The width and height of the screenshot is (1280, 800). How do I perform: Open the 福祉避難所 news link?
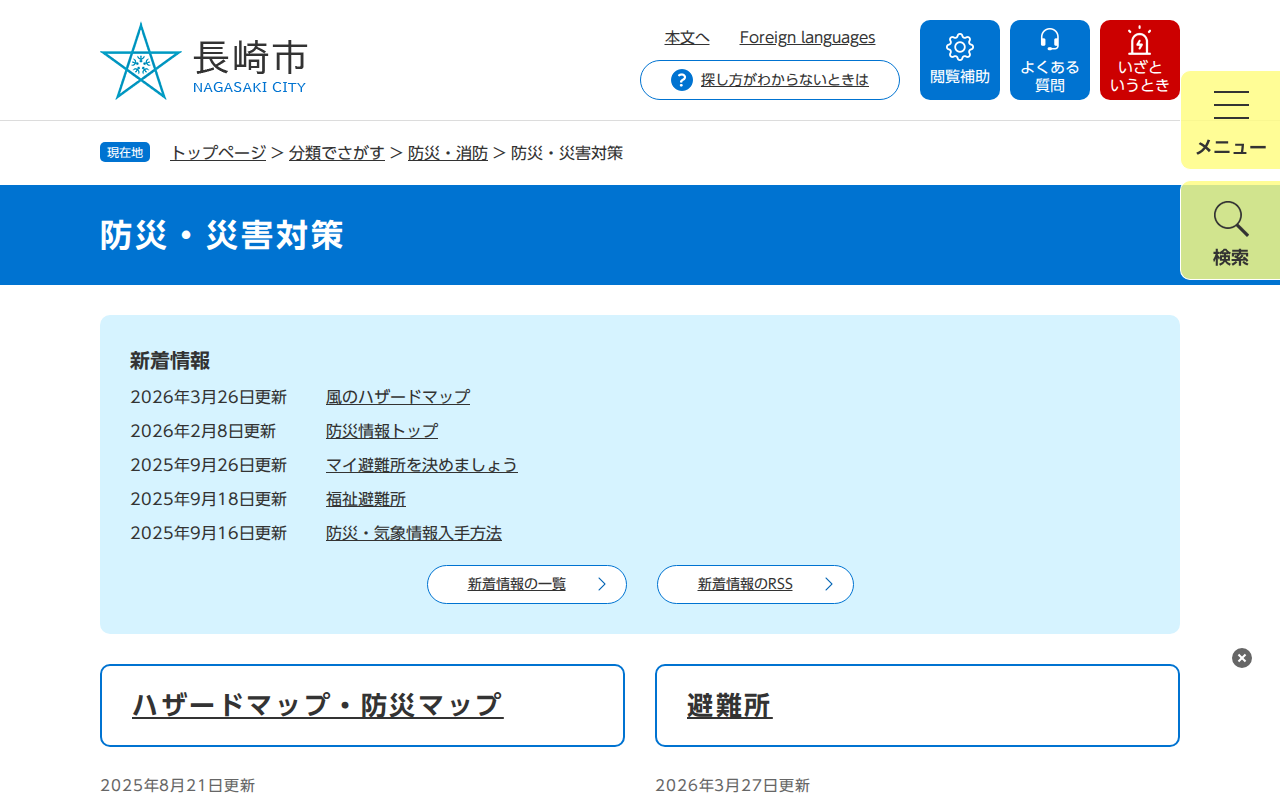366,499
